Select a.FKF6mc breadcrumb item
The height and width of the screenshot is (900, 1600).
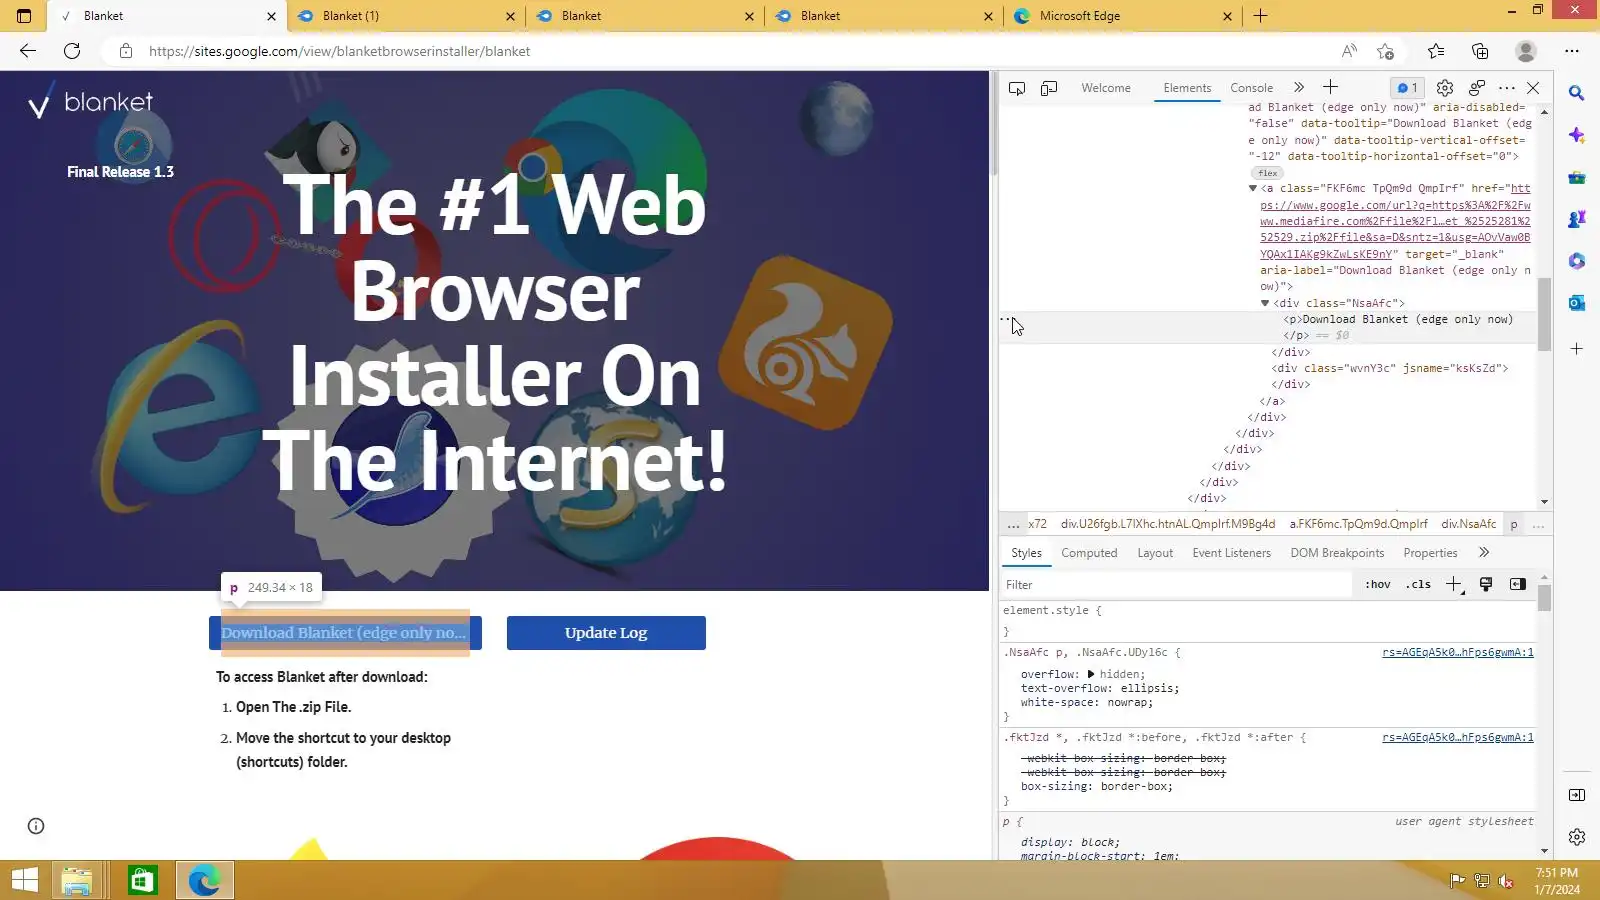click(1358, 524)
